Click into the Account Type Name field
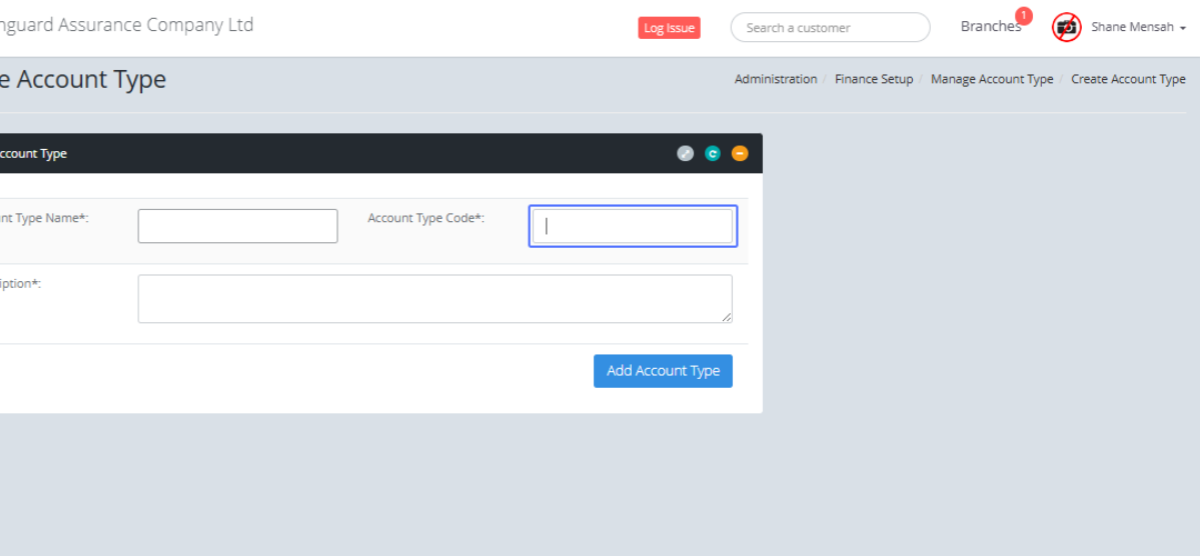This screenshot has width=1200, height=556. 237,226
